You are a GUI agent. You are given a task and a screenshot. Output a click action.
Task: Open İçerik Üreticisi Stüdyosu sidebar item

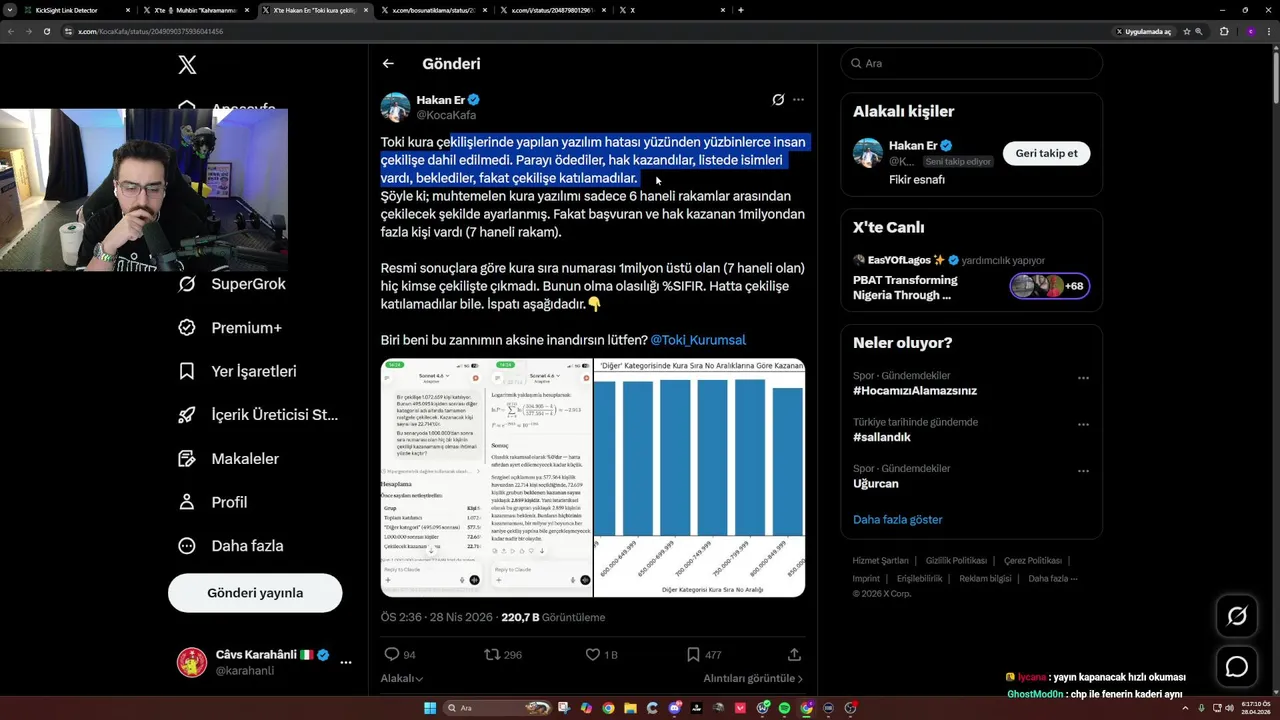click(x=258, y=415)
